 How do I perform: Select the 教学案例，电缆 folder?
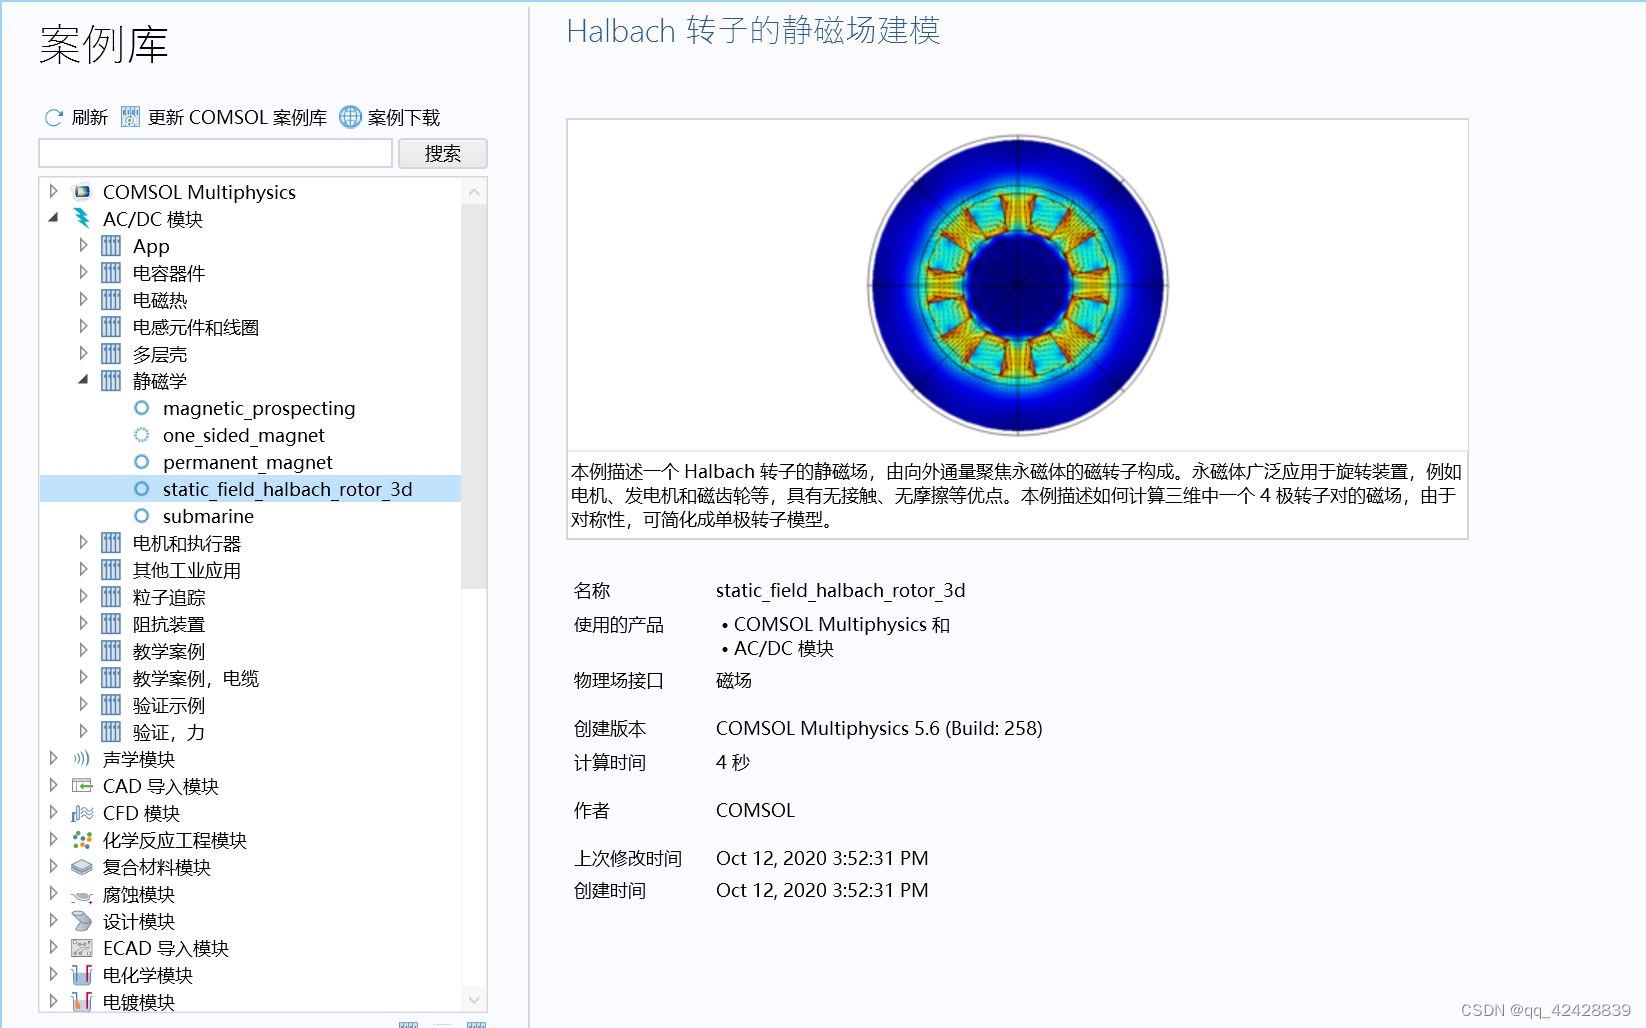[x=196, y=678]
